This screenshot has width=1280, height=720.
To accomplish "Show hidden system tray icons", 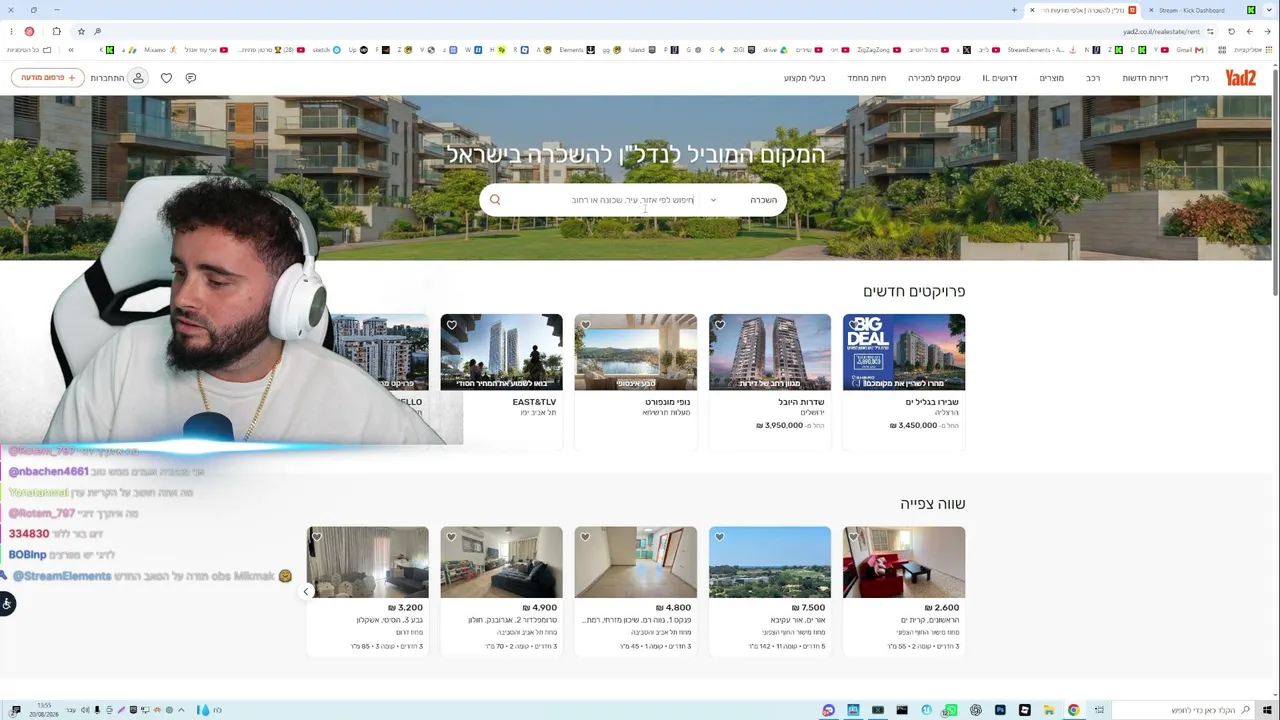I will [x=181, y=710].
